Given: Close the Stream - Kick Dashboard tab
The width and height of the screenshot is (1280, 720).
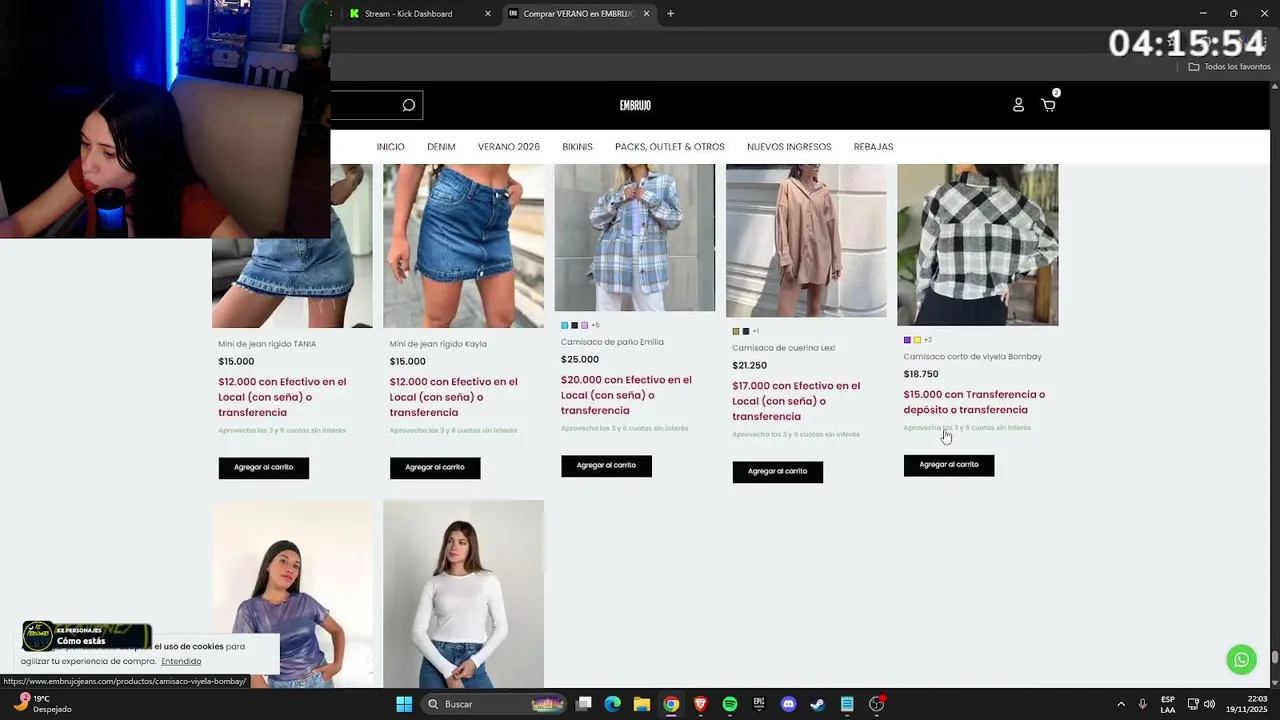Looking at the screenshot, I should (488, 14).
